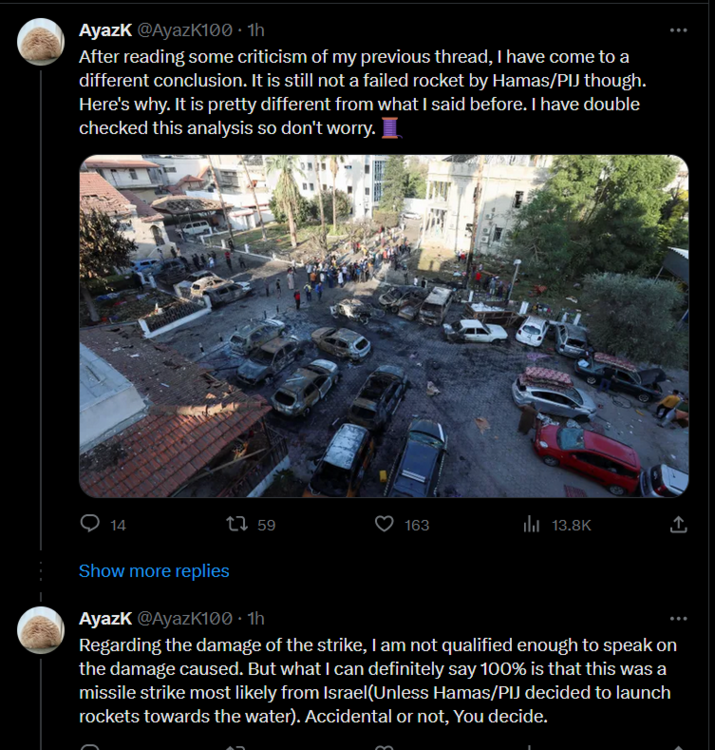
Task: Click the share icon on first tweet
Action: point(678,524)
